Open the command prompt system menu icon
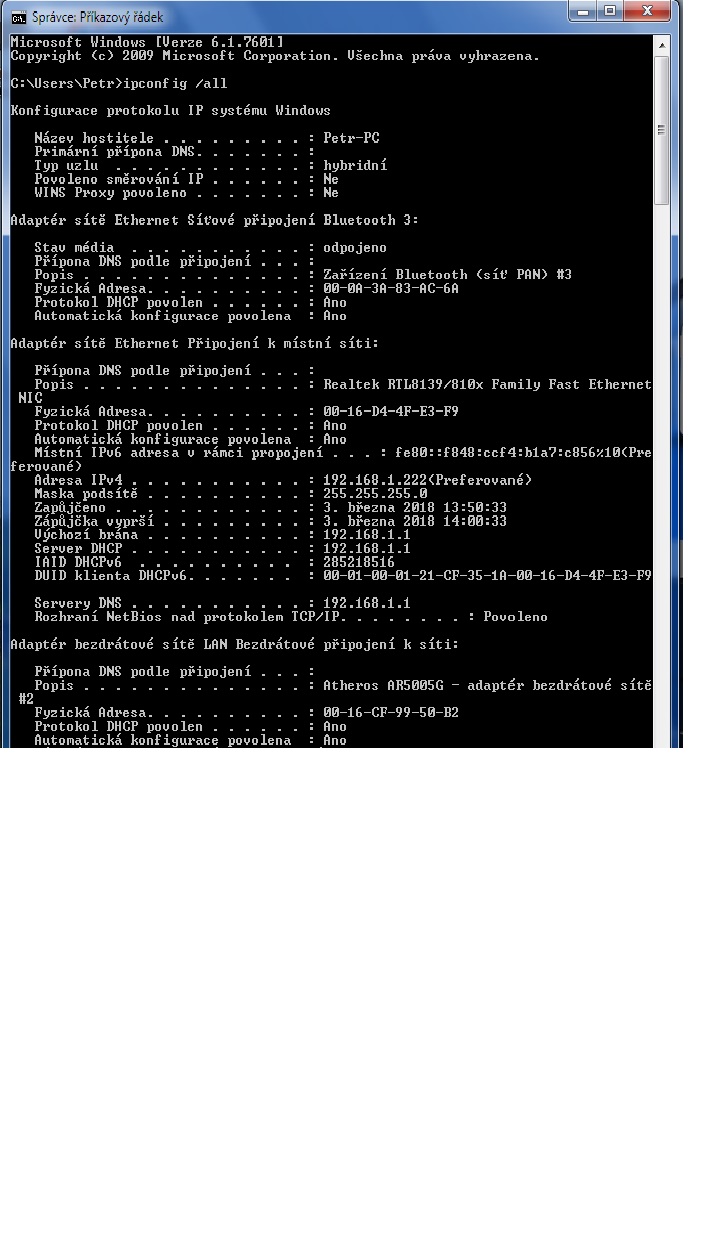Screen dimensions: 701x1248 pos(19,17)
